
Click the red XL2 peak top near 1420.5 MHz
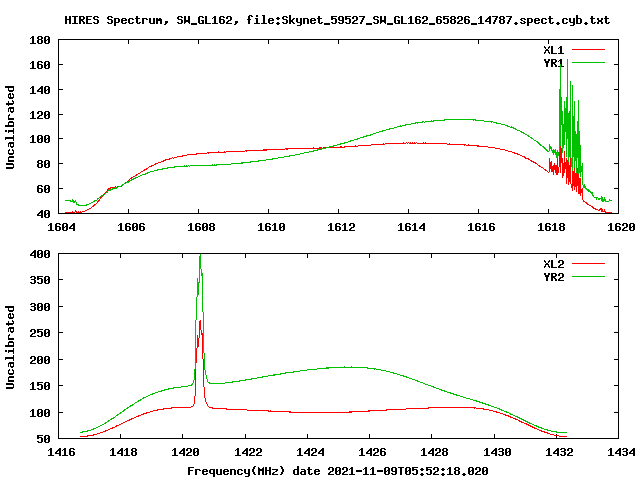pyautogui.click(x=200, y=322)
